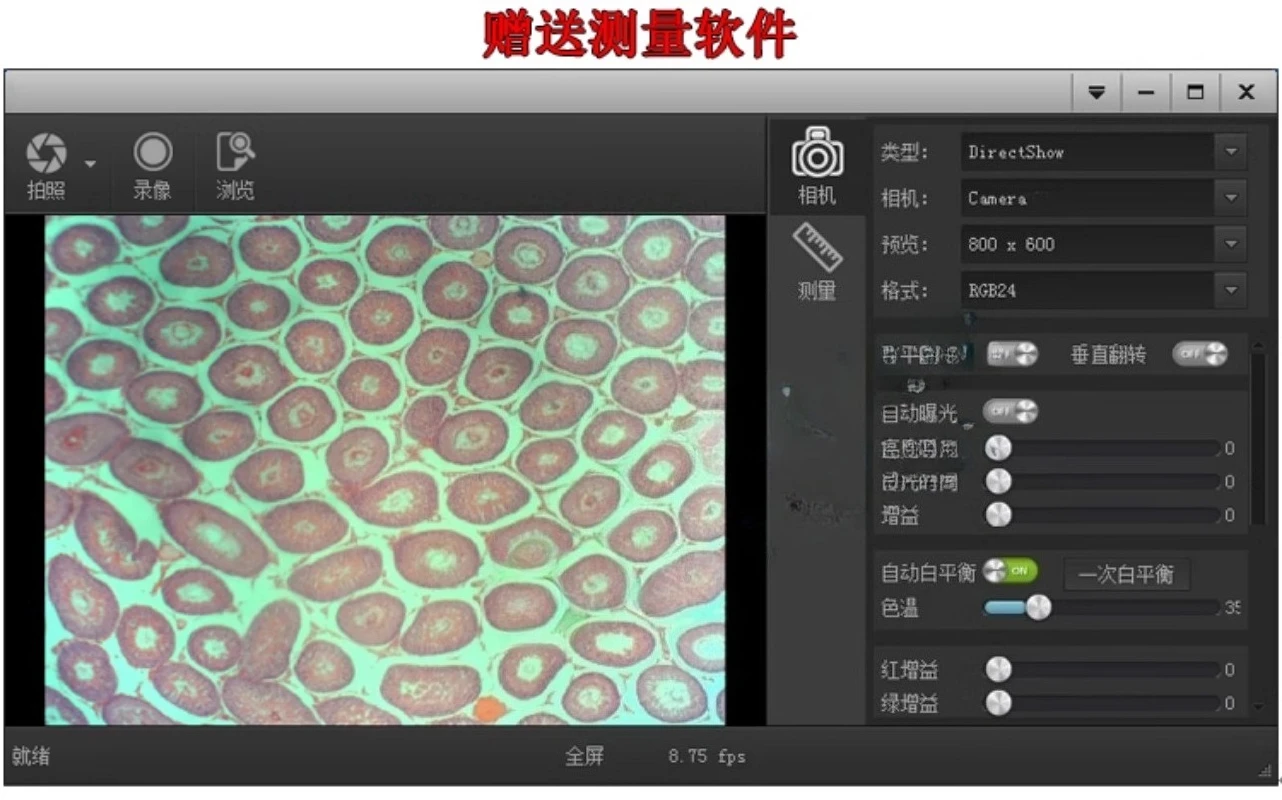
Task: Open the 预览 800 x 600 dropdown
Action: (x=1231, y=244)
